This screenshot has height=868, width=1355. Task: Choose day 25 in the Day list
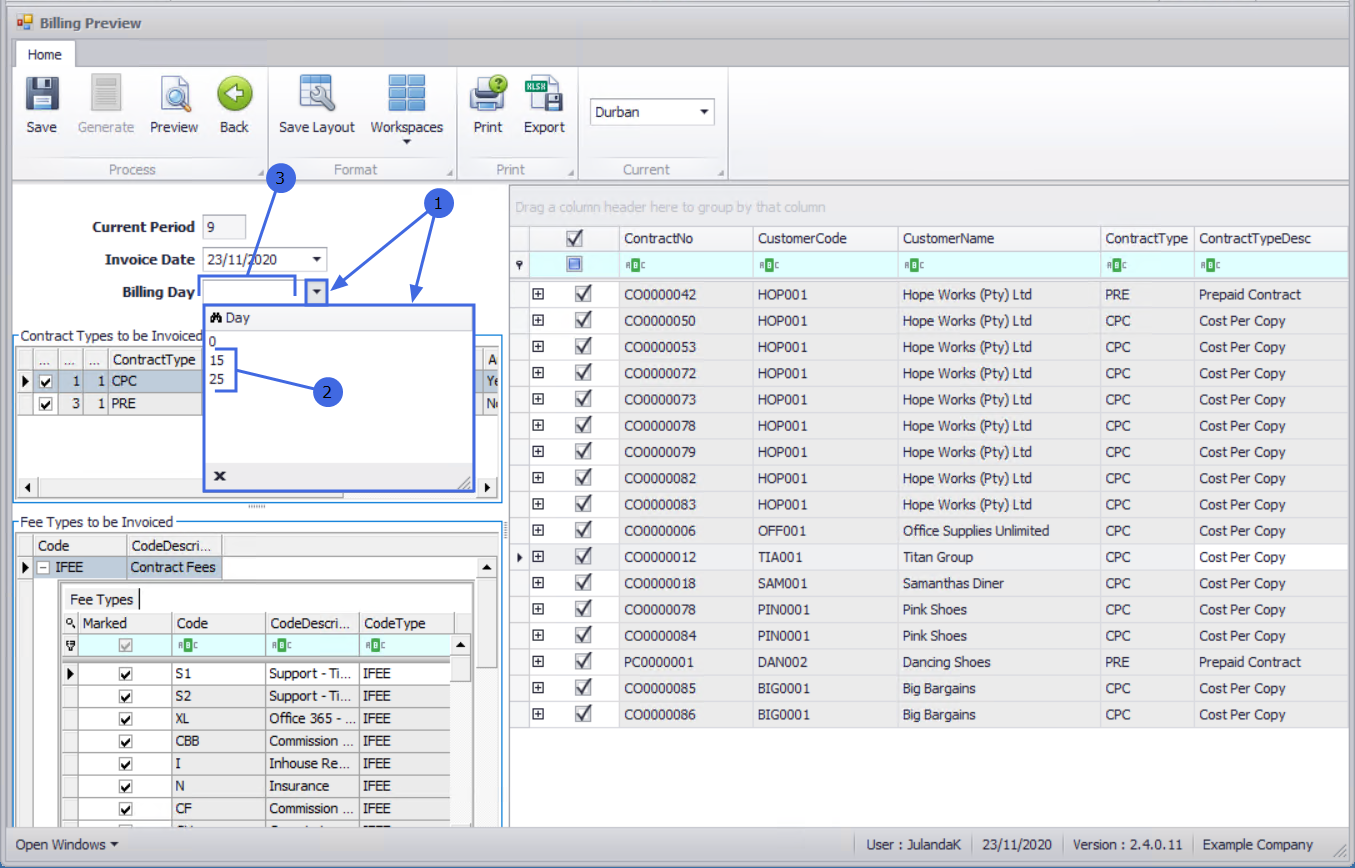coord(217,379)
